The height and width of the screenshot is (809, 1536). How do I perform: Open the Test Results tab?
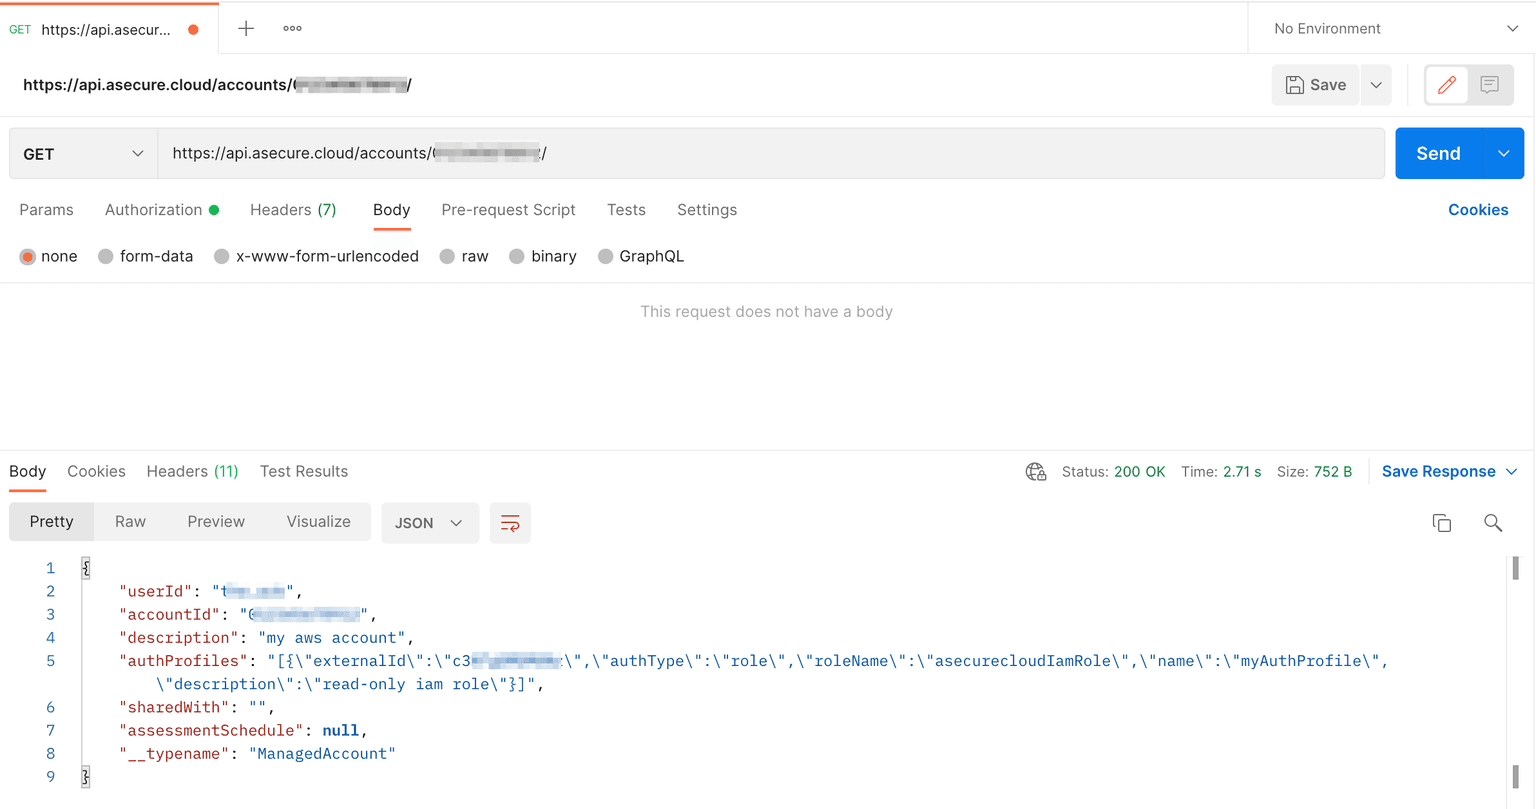point(304,472)
